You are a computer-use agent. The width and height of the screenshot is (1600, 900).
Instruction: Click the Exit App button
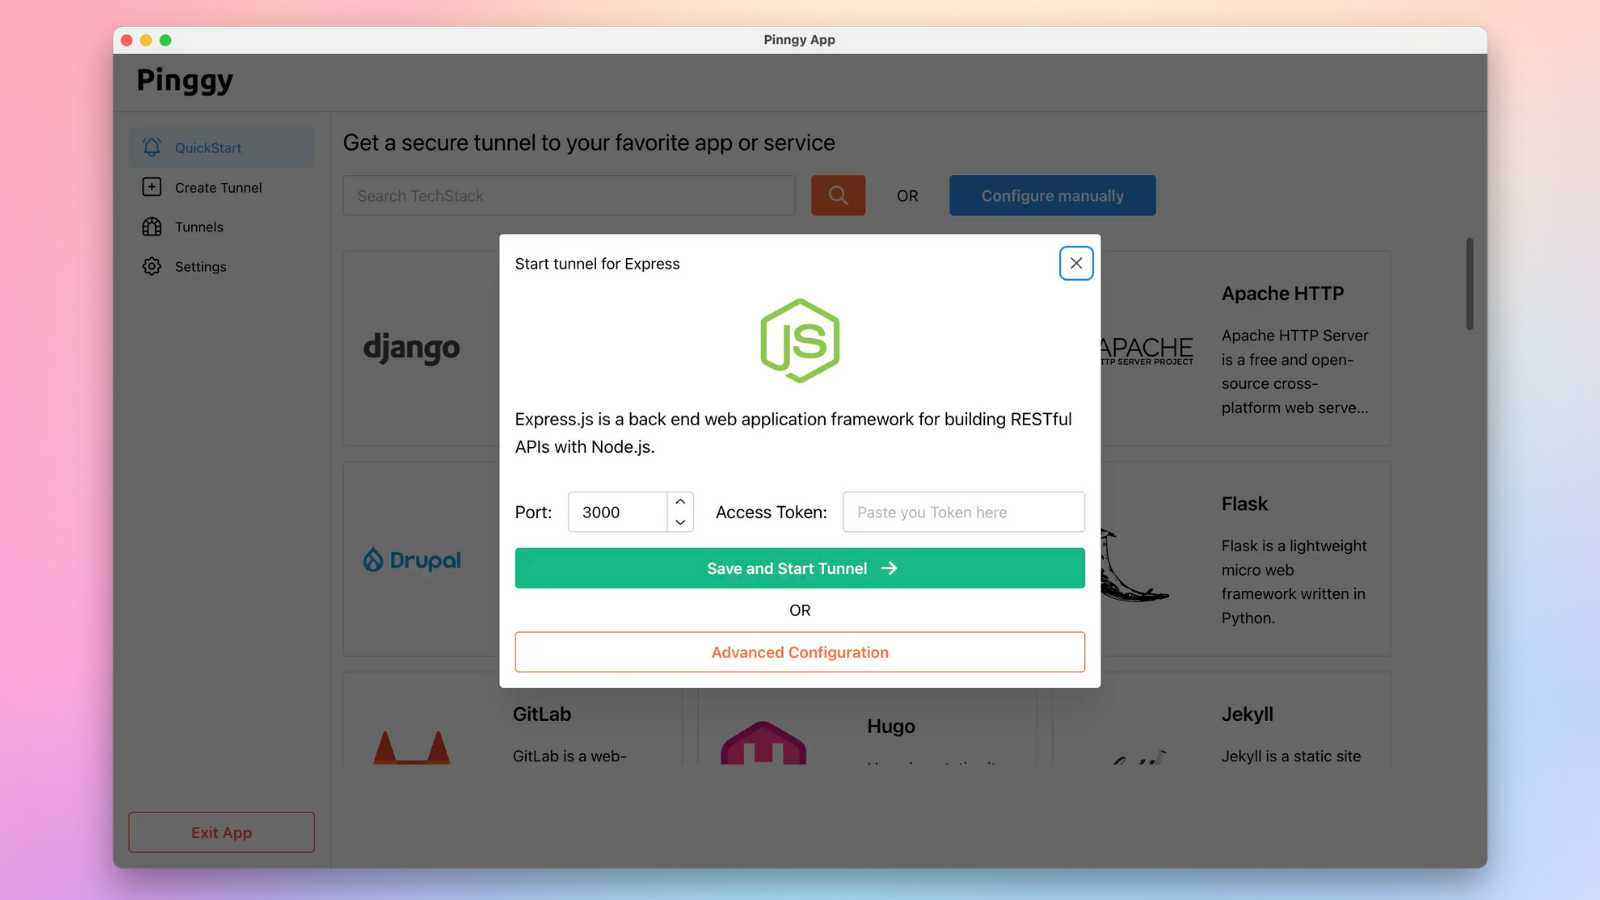pos(221,832)
